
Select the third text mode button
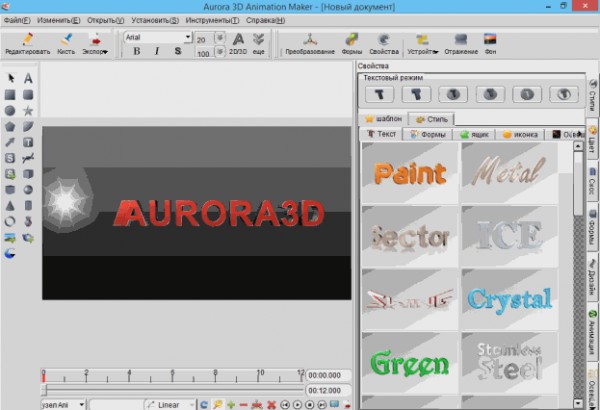[x=453, y=94]
